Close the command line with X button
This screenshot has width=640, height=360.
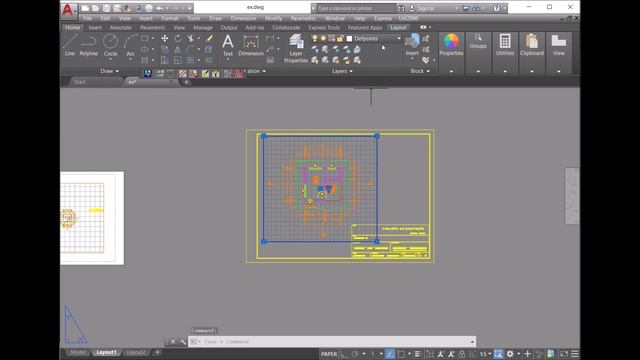(173, 342)
